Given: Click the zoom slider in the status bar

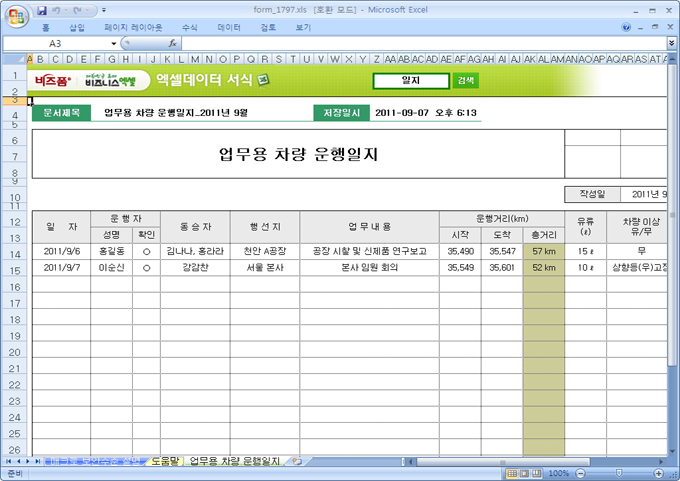Looking at the screenshot, I should [618, 473].
